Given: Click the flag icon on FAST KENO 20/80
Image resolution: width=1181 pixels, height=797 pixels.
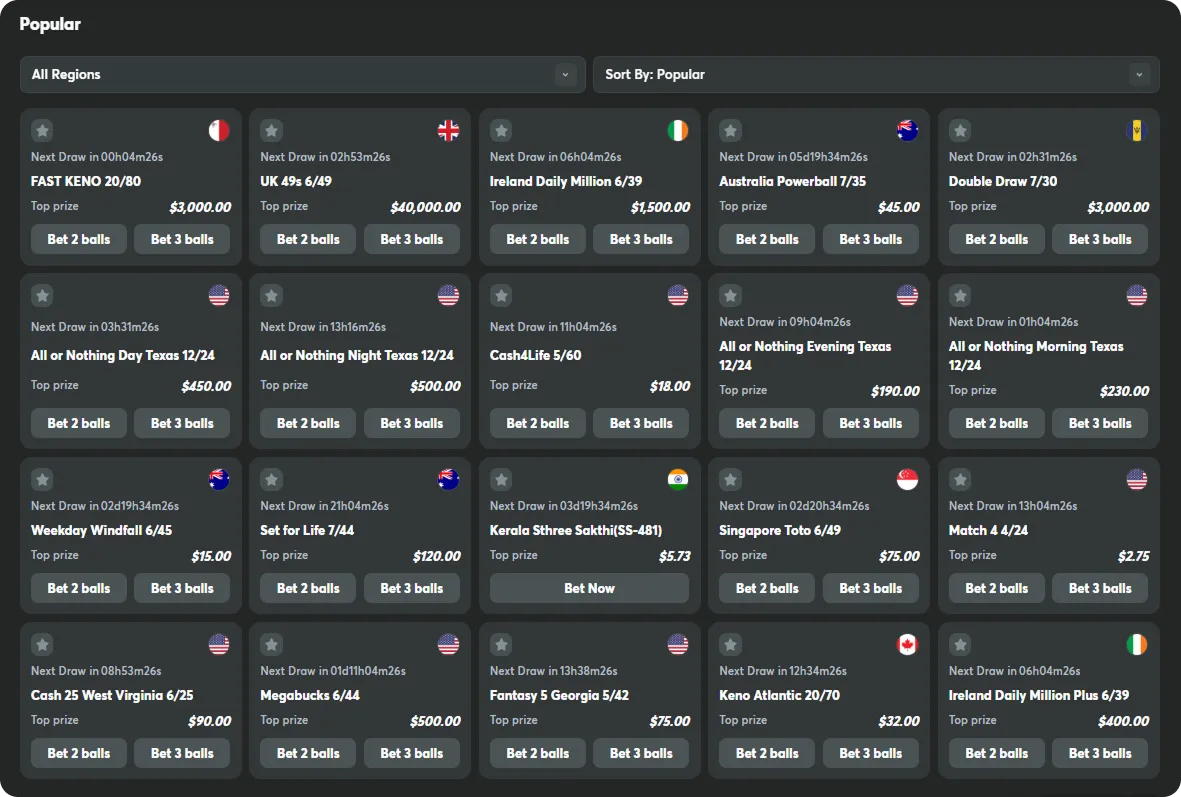Looking at the screenshot, I should click(219, 130).
